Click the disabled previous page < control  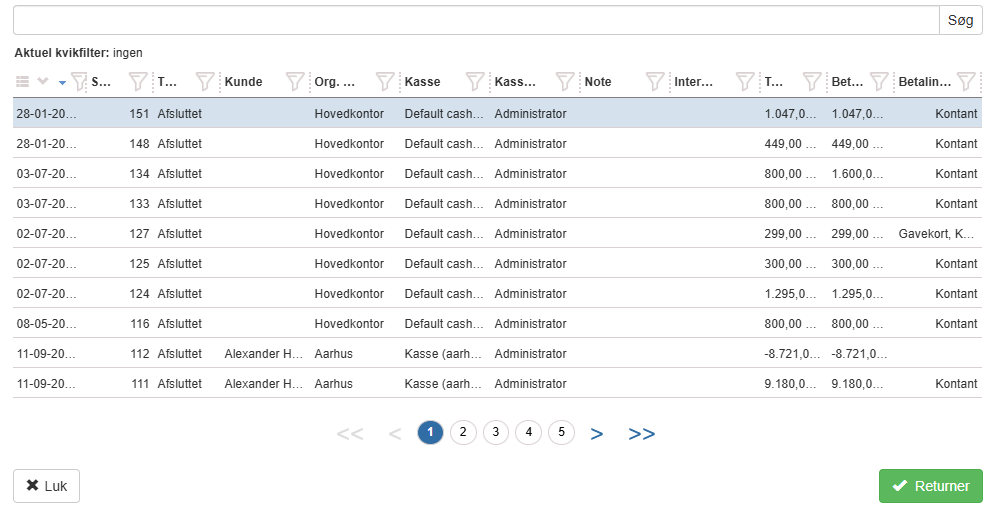pyautogui.click(x=394, y=434)
